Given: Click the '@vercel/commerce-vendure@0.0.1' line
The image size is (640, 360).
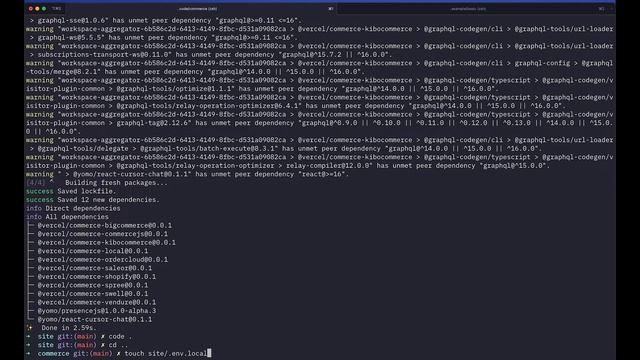Looking at the screenshot, I should point(97,302).
